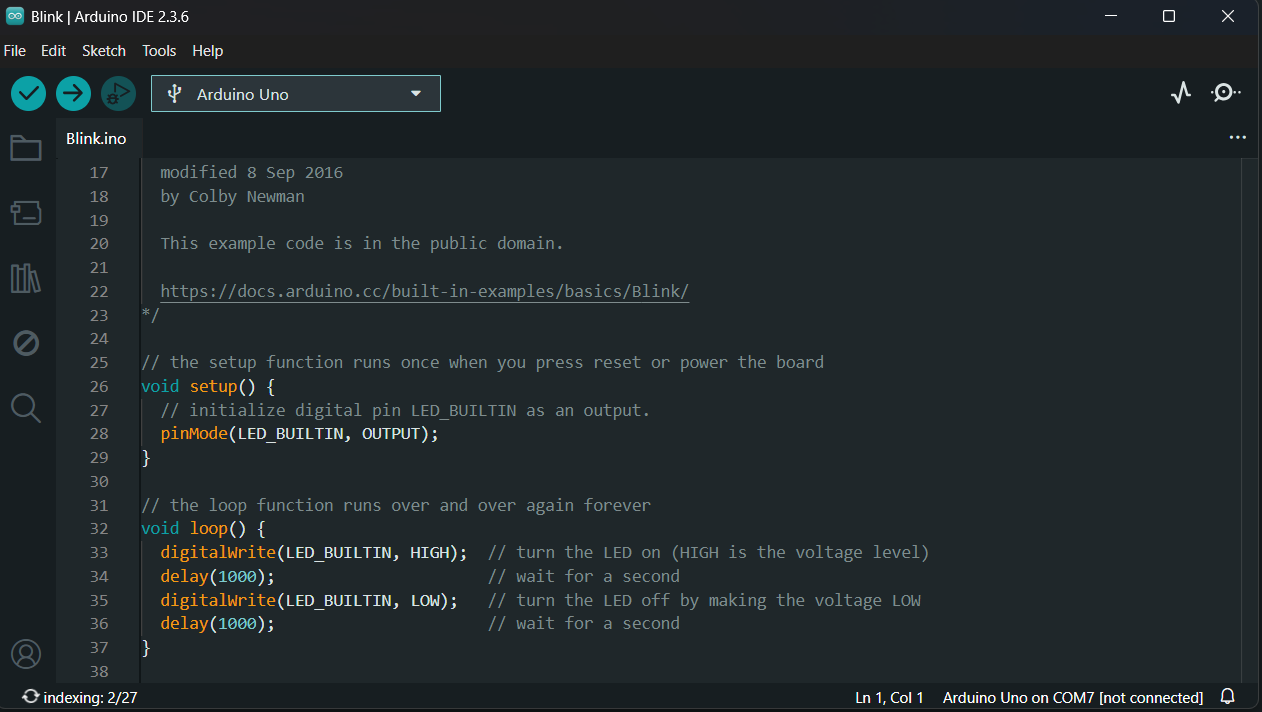The width and height of the screenshot is (1262, 712).
Task: Start debugging with the Debug icon
Action: click(x=118, y=94)
